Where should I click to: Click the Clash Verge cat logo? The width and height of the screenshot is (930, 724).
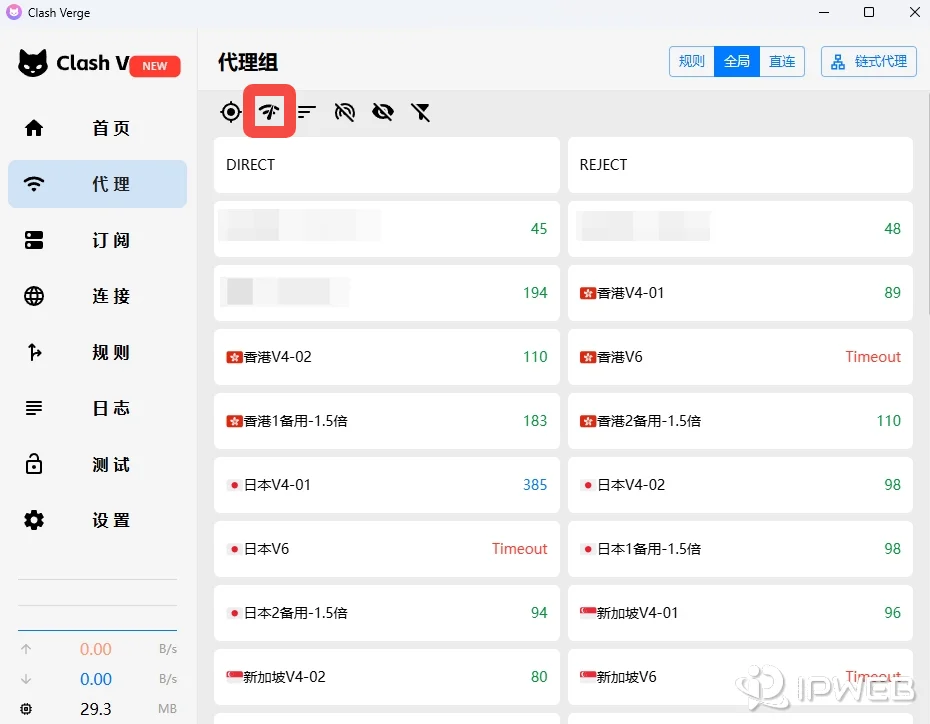(x=33, y=63)
